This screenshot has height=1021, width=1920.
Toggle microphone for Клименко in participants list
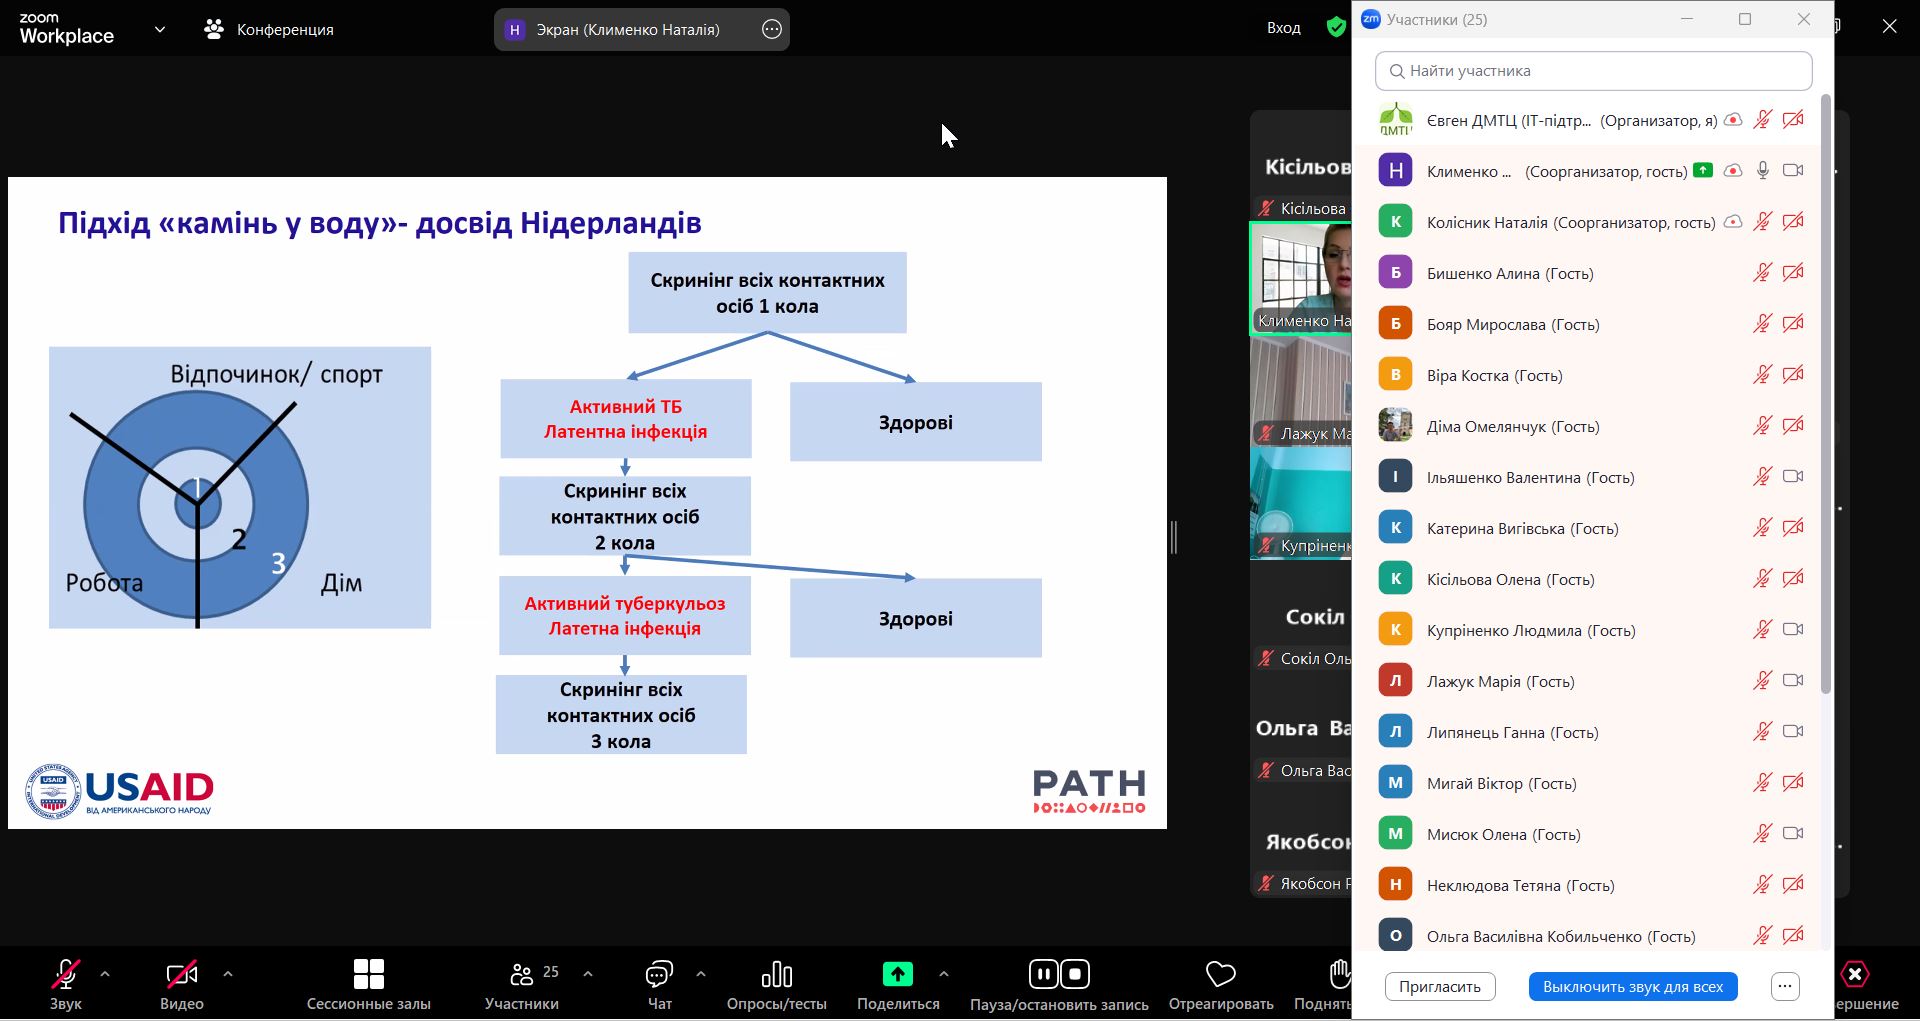(1762, 171)
